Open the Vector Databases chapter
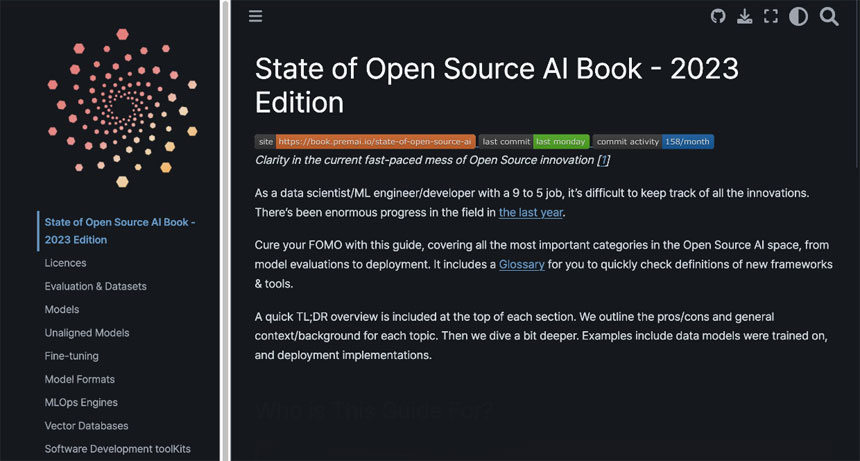 pyautogui.click(x=86, y=426)
